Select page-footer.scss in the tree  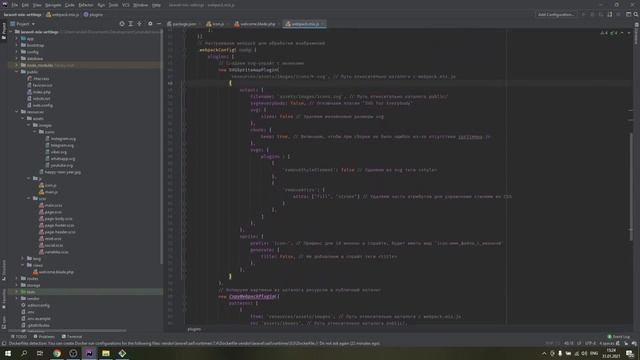pos(57,225)
